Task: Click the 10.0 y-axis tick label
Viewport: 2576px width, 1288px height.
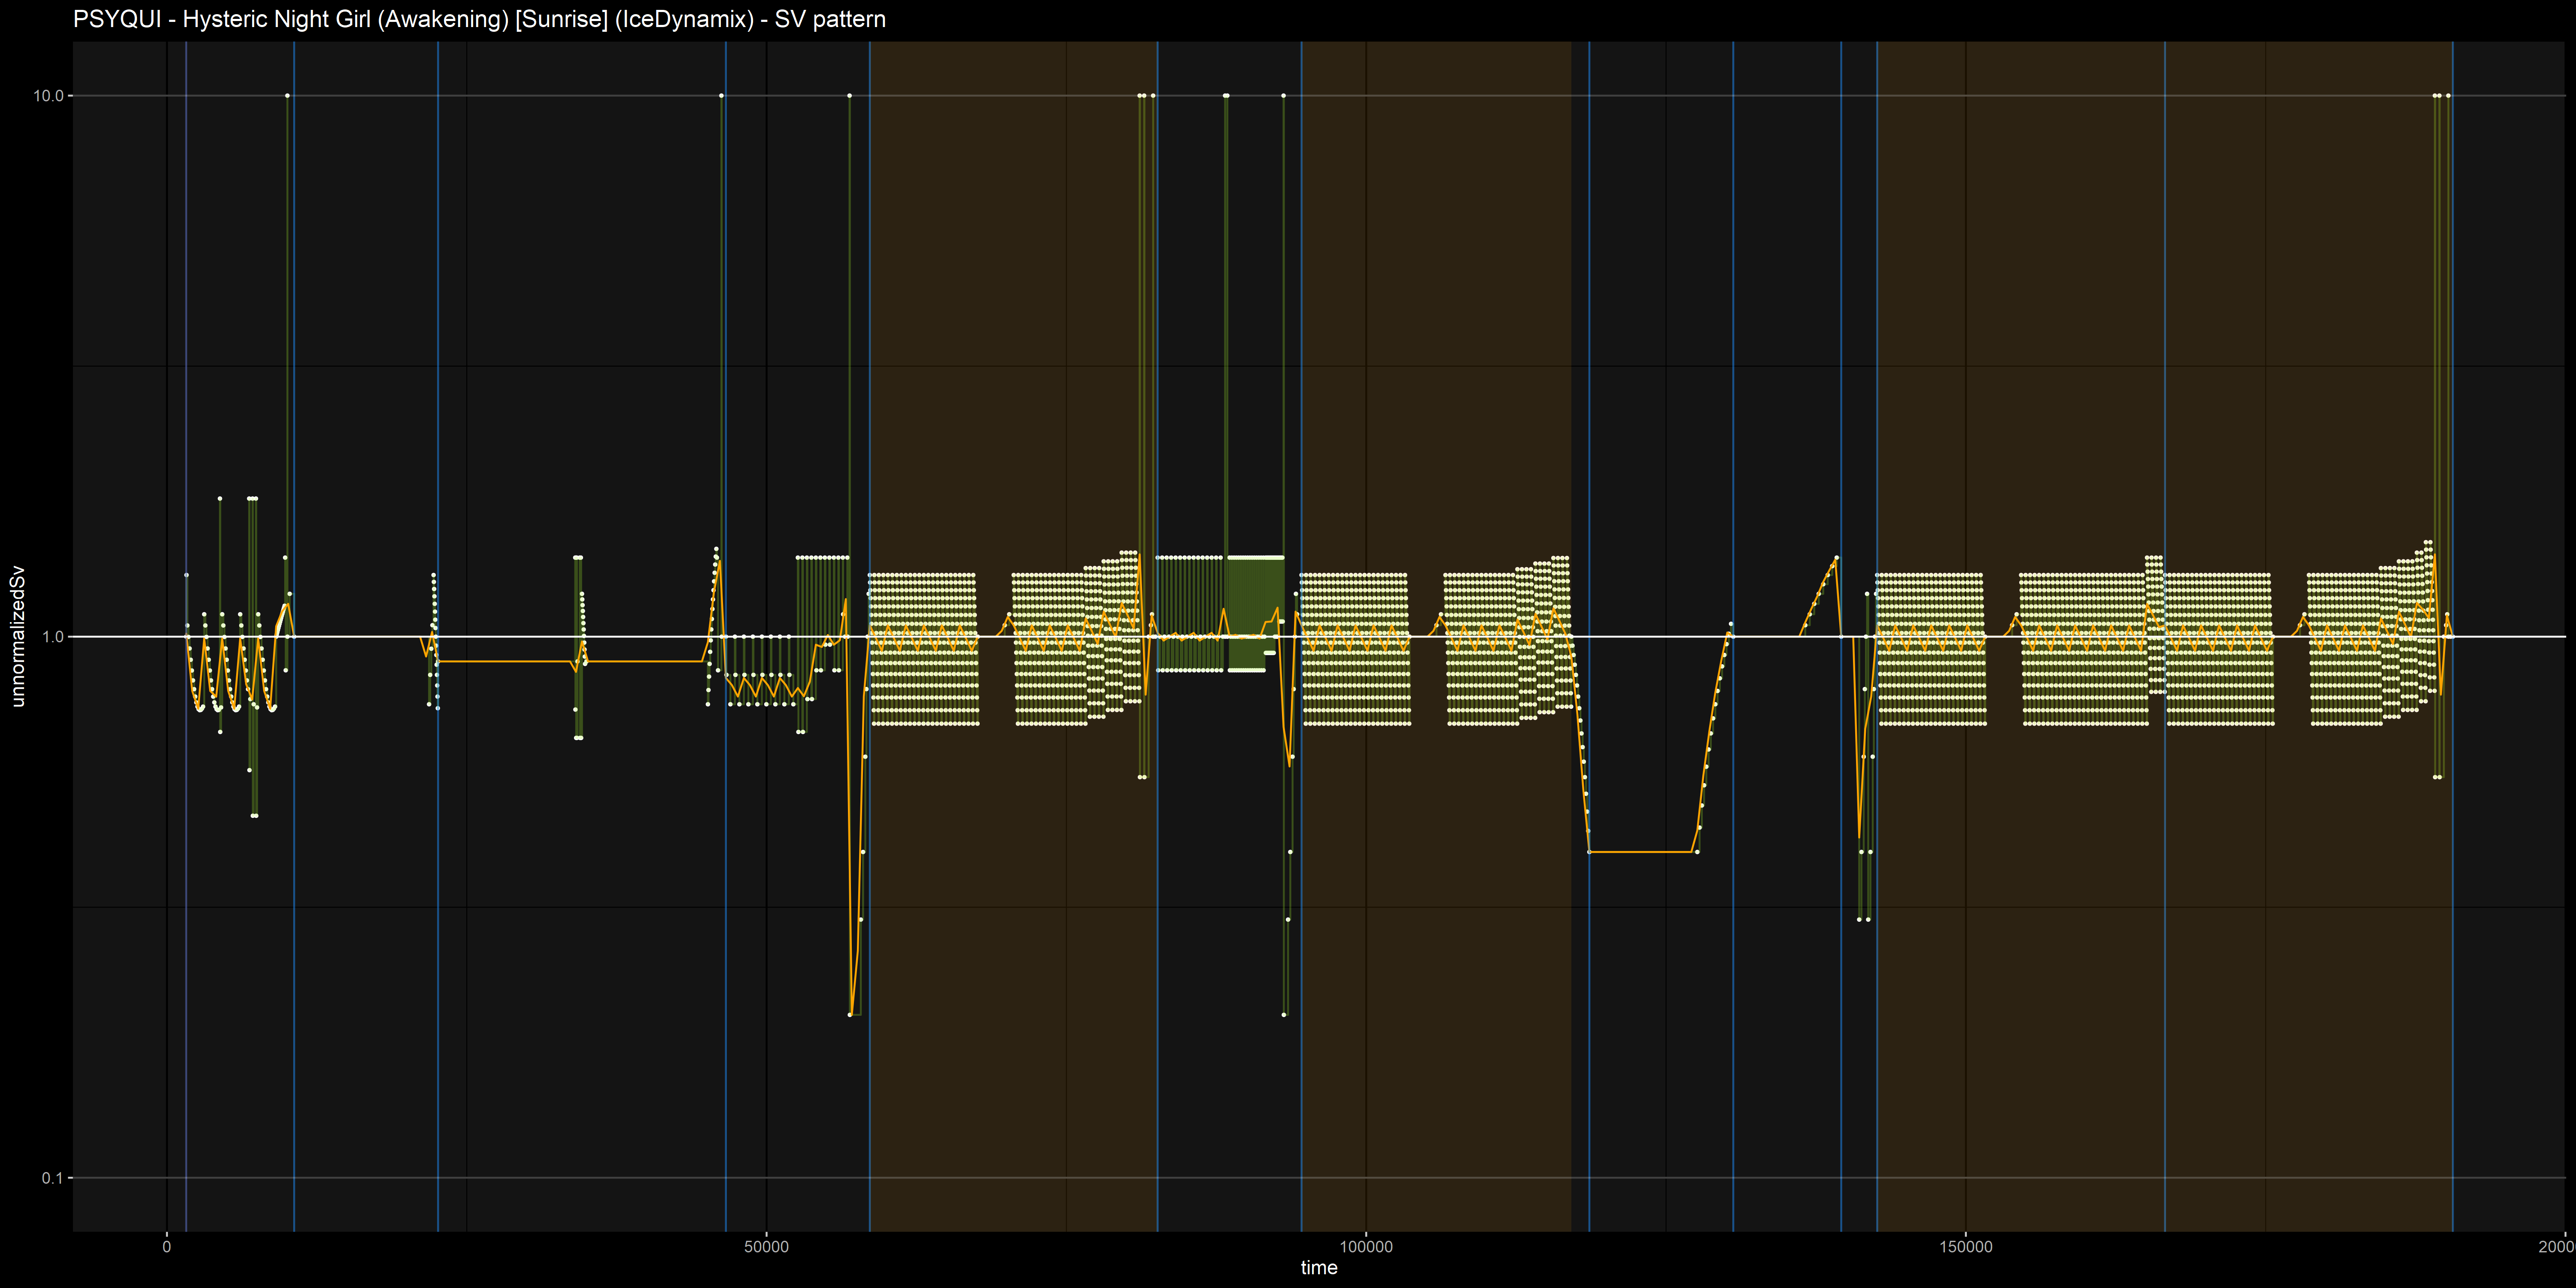Action: tap(48, 96)
